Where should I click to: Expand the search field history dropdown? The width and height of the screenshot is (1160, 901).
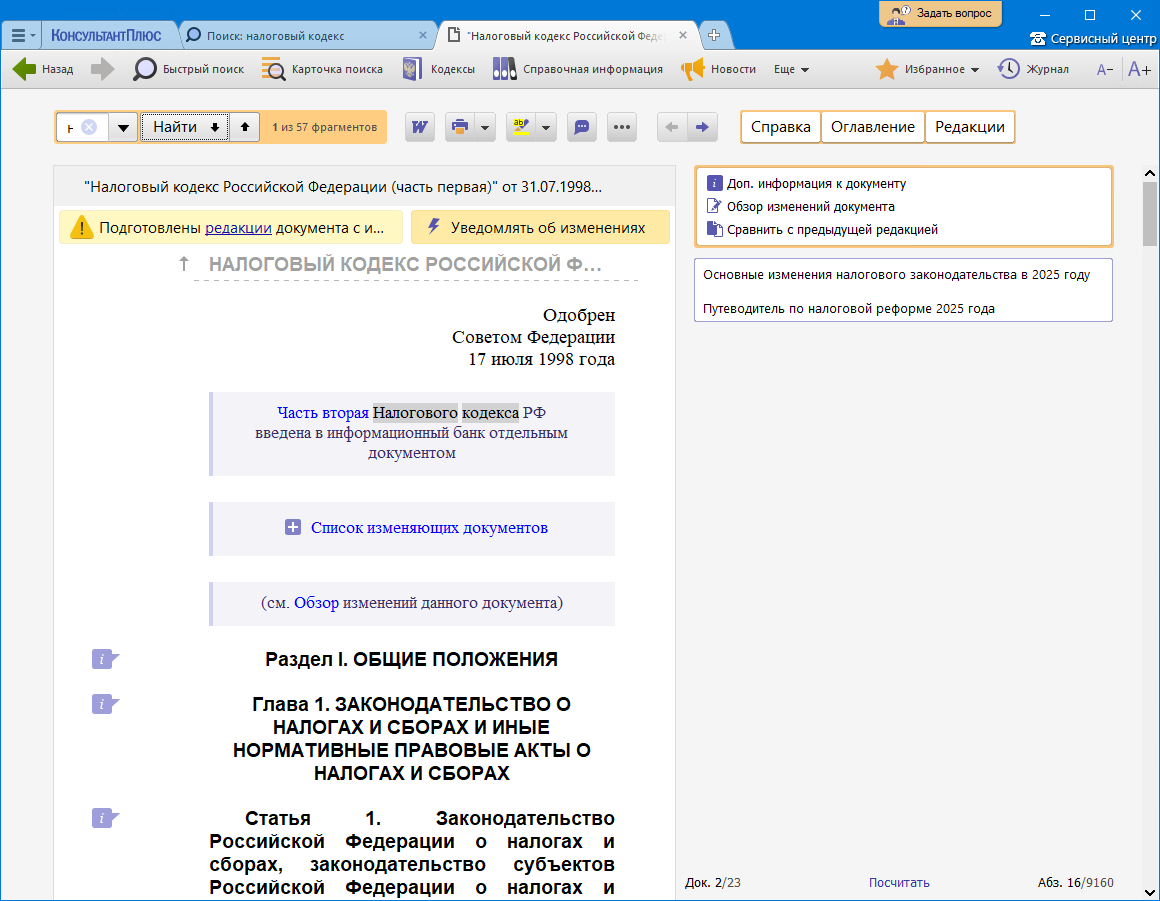click(123, 127)
